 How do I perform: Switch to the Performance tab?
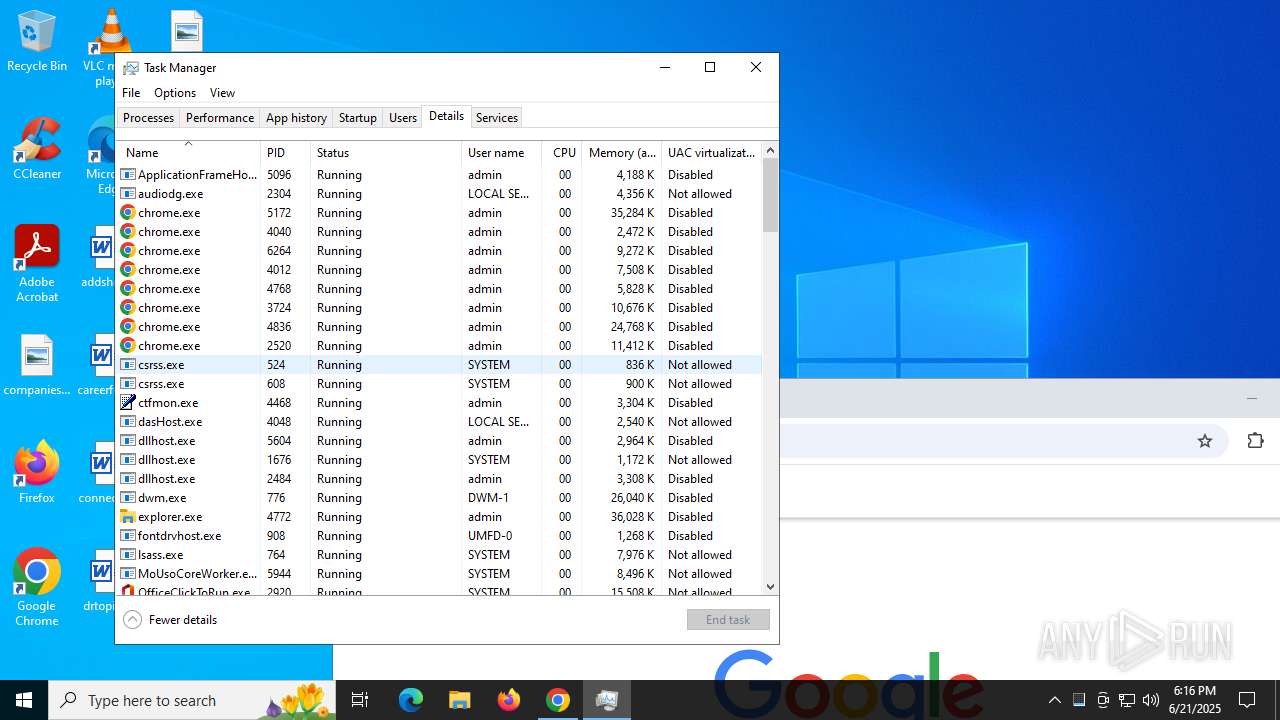(x=220, y=118)
